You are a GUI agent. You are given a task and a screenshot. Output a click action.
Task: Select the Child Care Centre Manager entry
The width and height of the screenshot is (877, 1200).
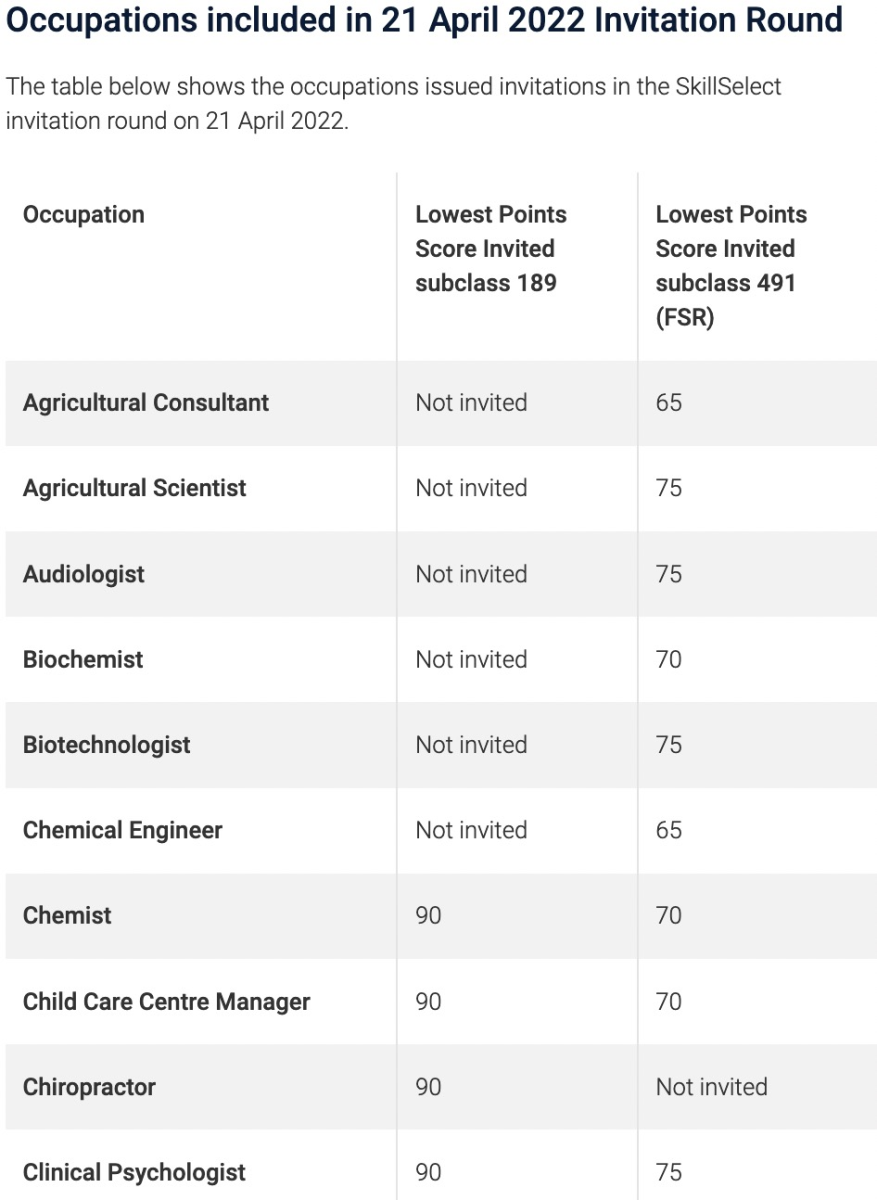click(167, 1002)
